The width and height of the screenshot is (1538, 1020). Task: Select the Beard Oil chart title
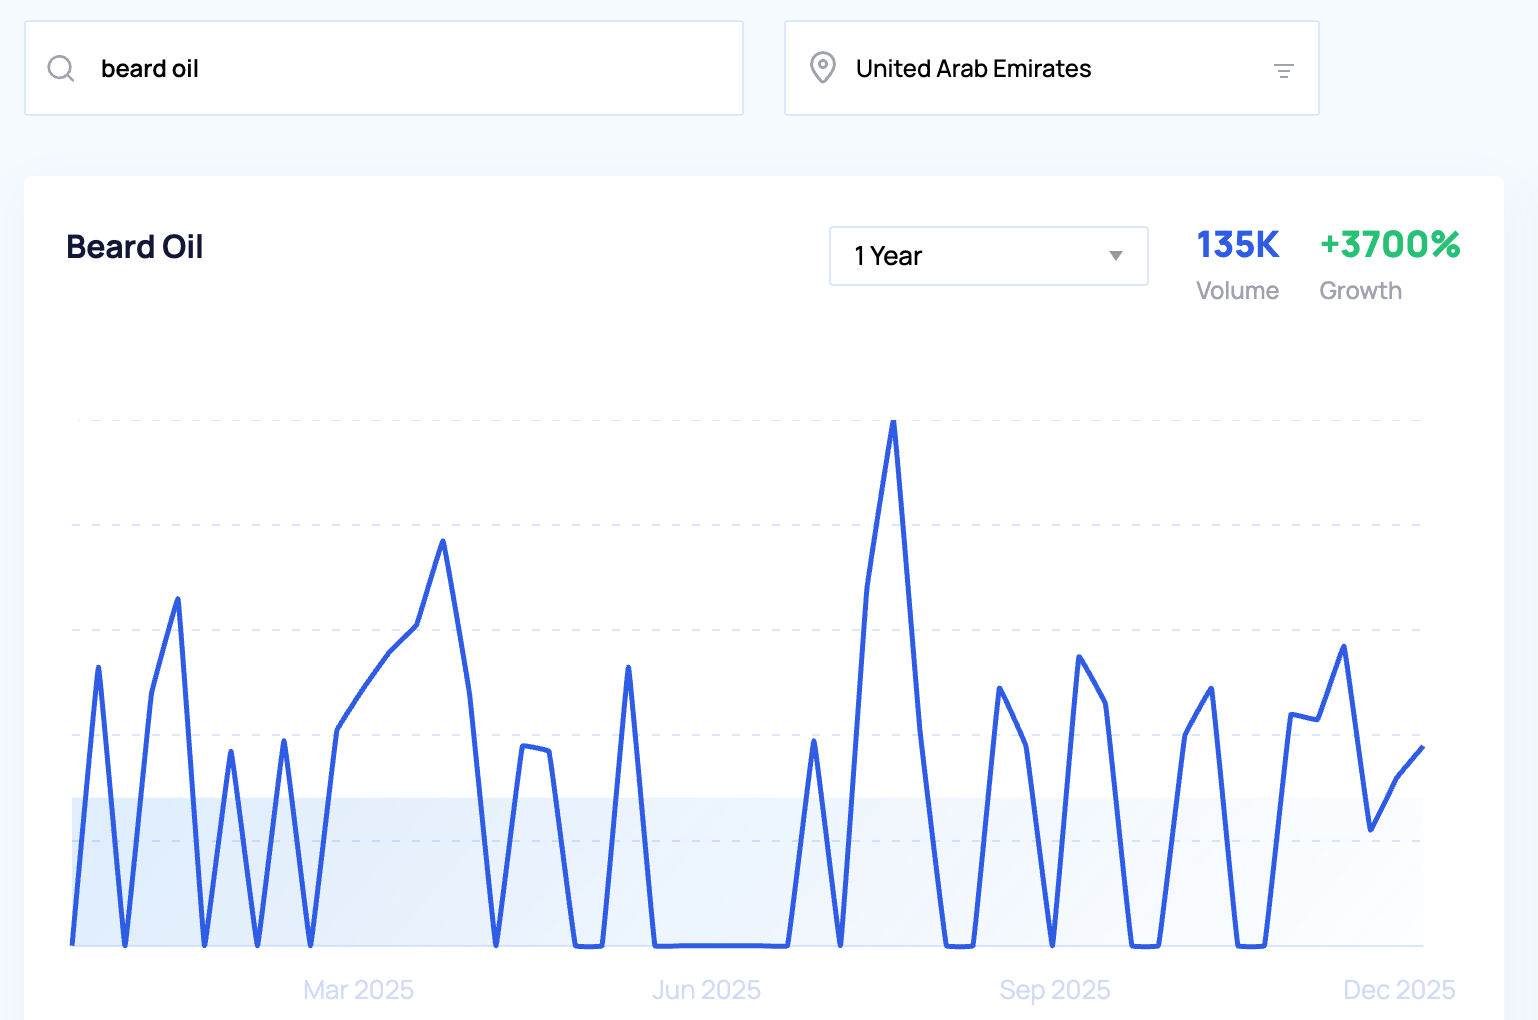(135, 247)
